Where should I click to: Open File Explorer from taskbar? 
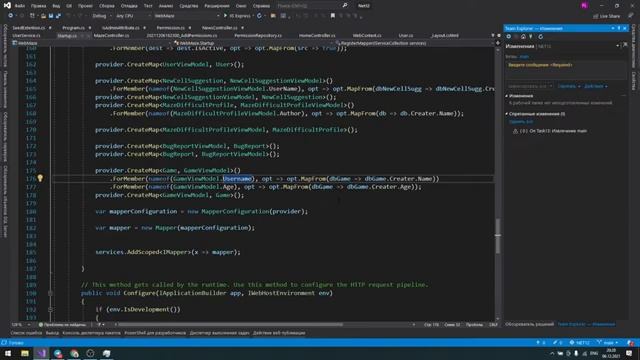click(25, 353)
